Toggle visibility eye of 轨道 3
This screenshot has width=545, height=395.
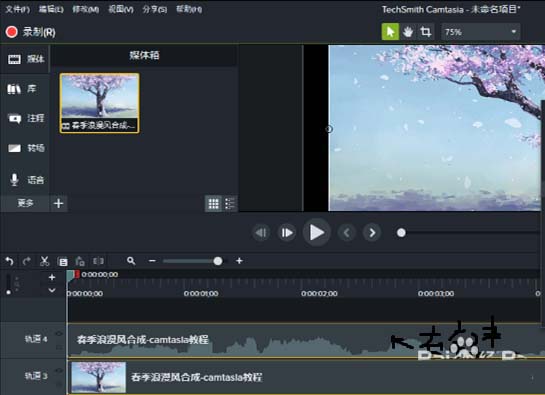click(x=59, y=371)
